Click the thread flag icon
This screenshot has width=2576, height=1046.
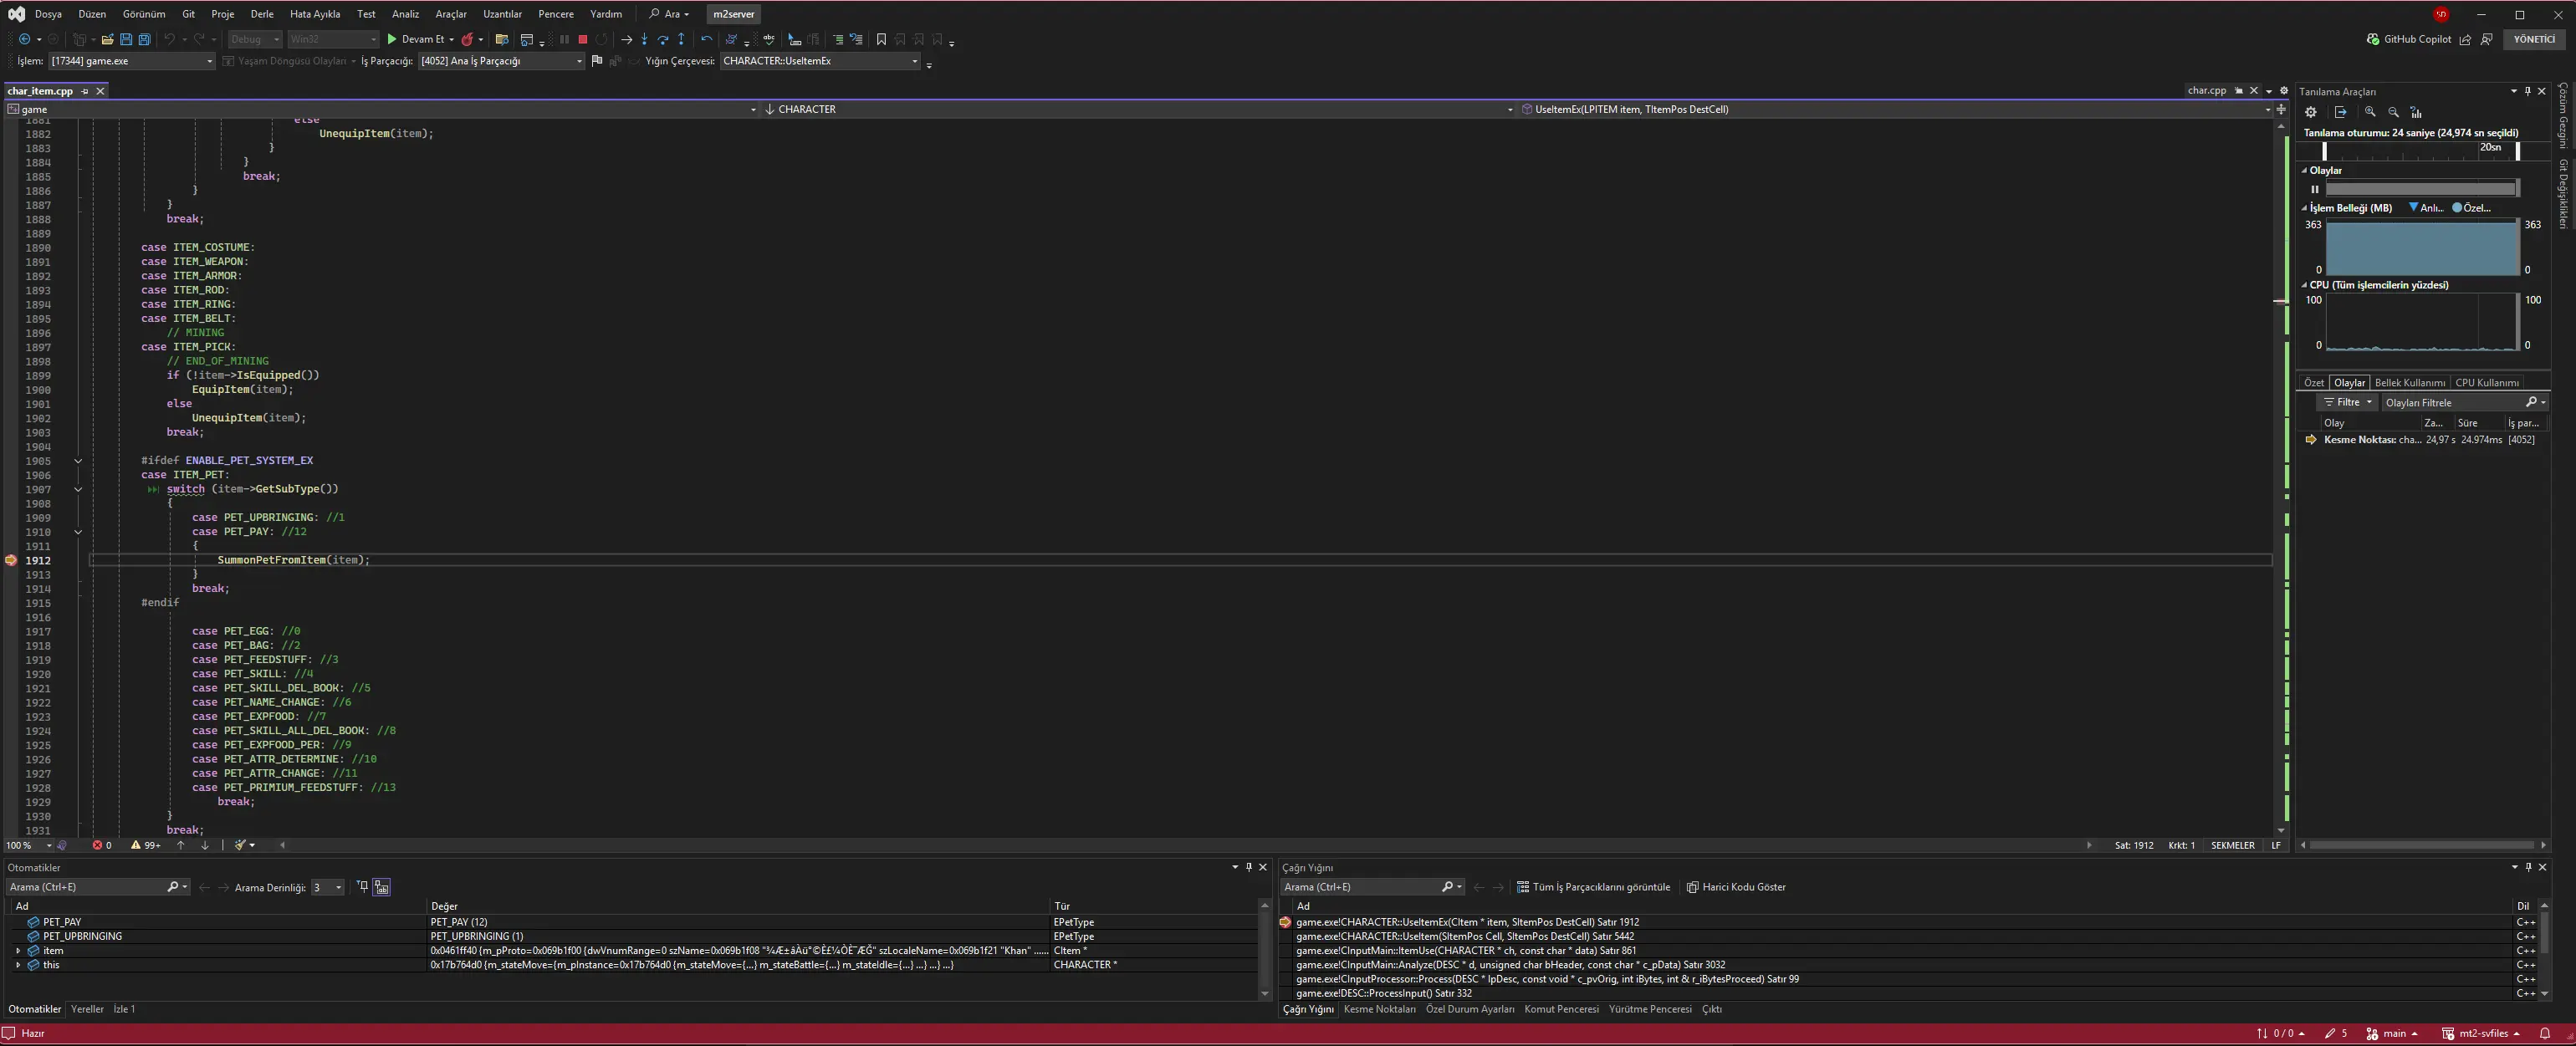[597, 61]
